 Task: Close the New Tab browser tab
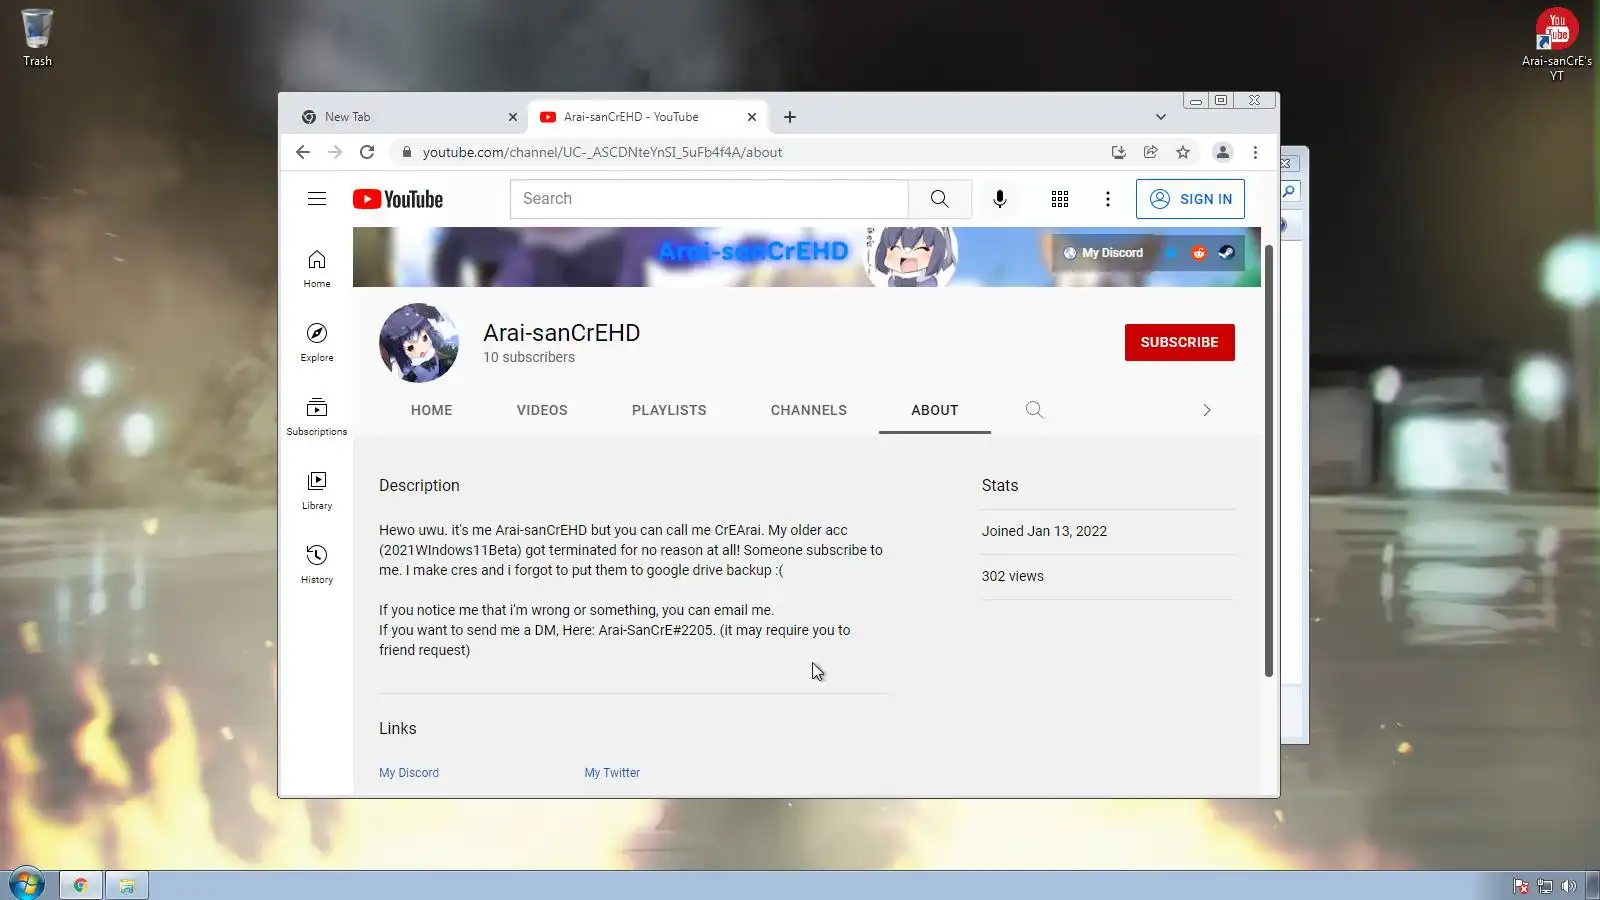513,117
